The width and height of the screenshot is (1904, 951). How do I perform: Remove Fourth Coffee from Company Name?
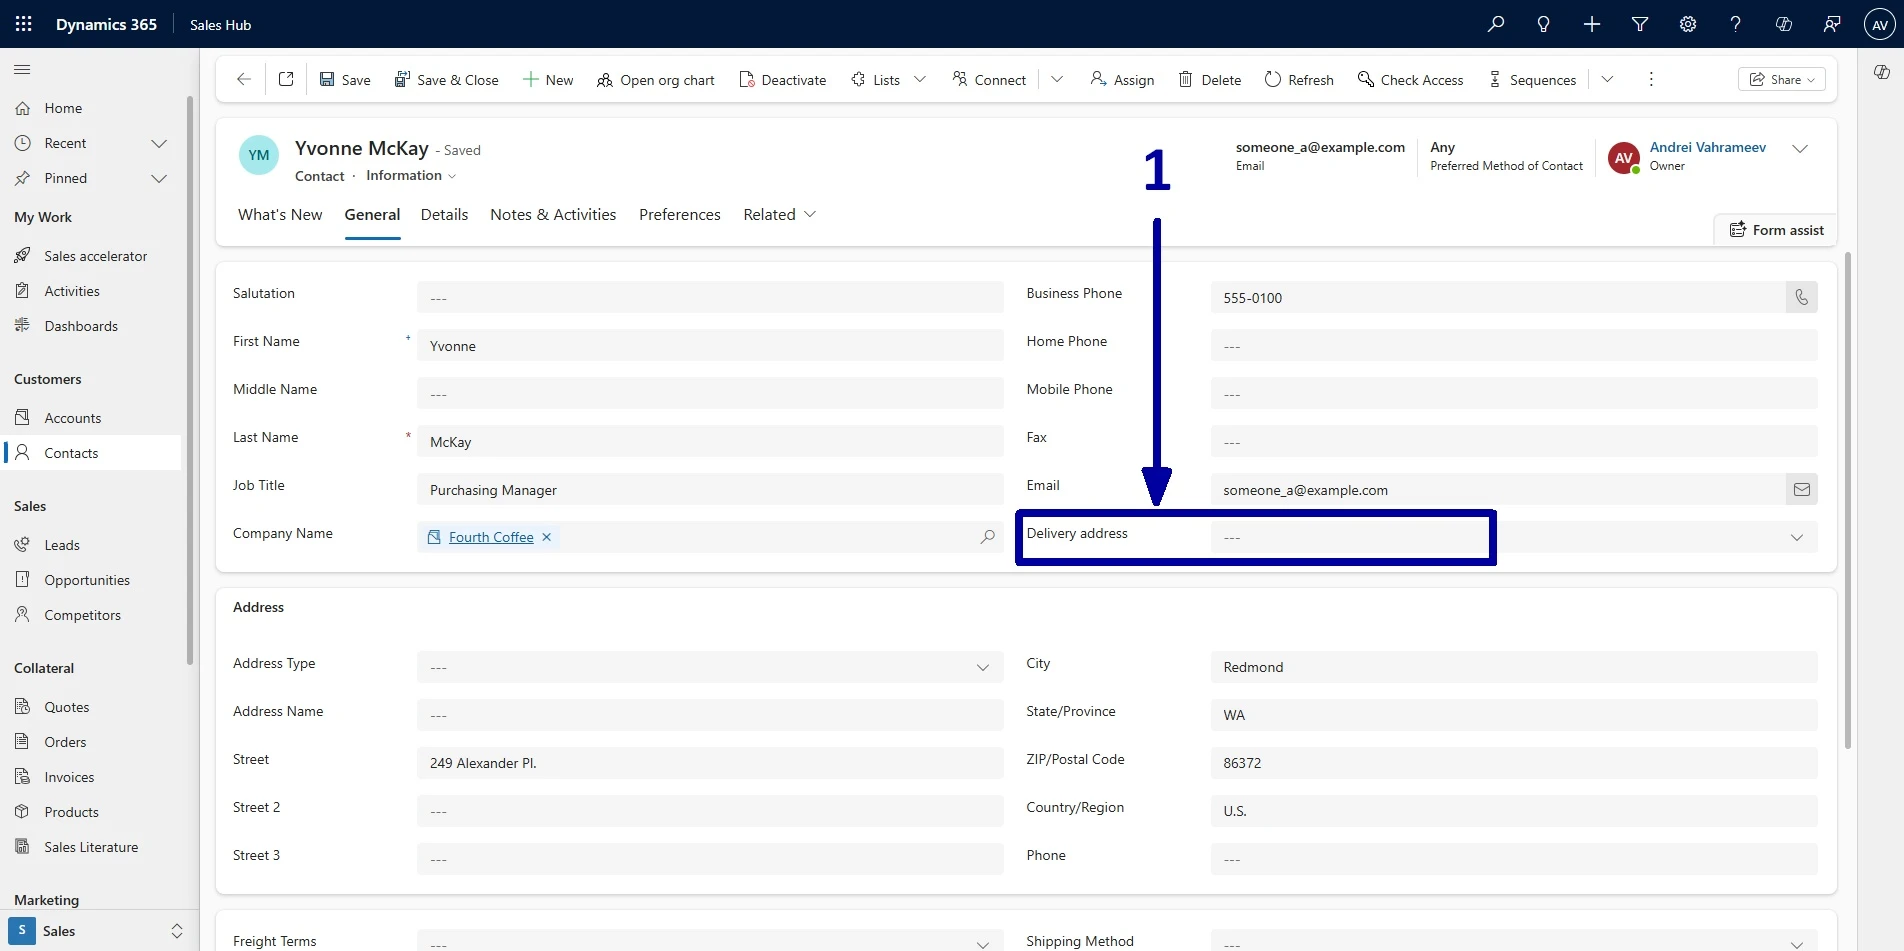pyautogui.click(x=547, y=537)
